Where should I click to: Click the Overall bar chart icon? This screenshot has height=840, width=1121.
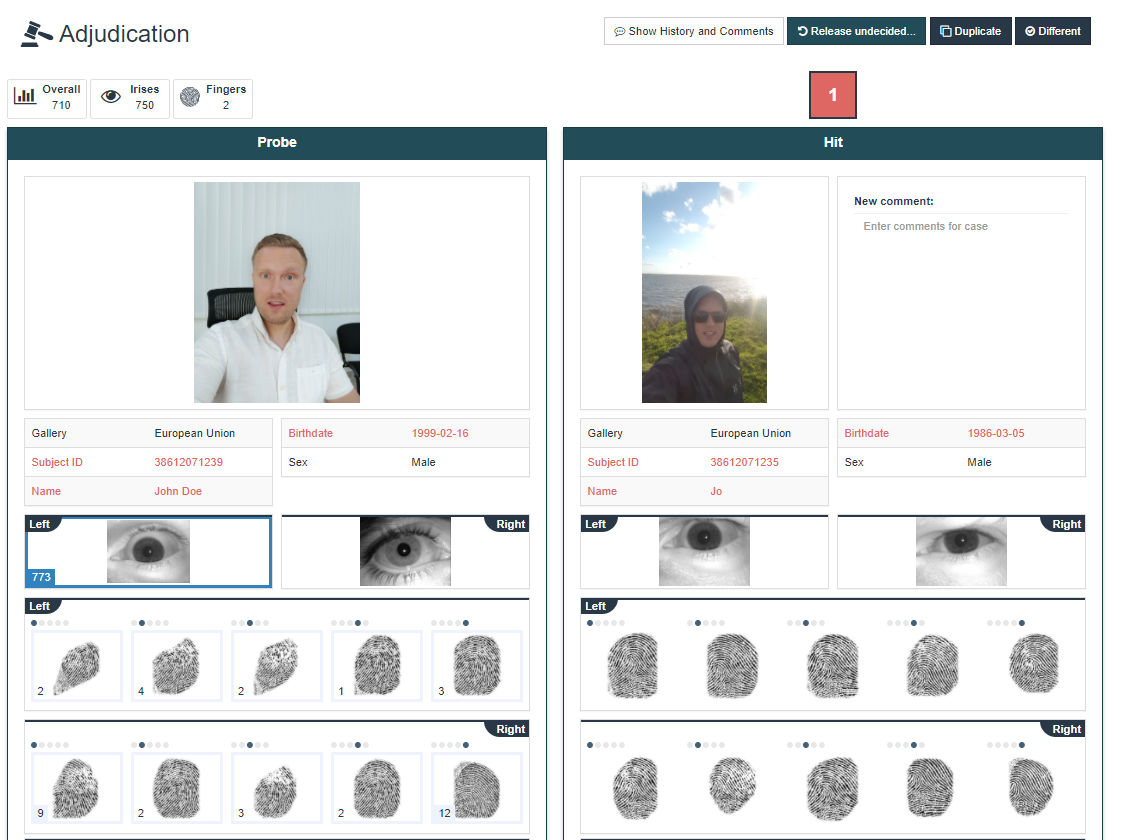point(25,96)
